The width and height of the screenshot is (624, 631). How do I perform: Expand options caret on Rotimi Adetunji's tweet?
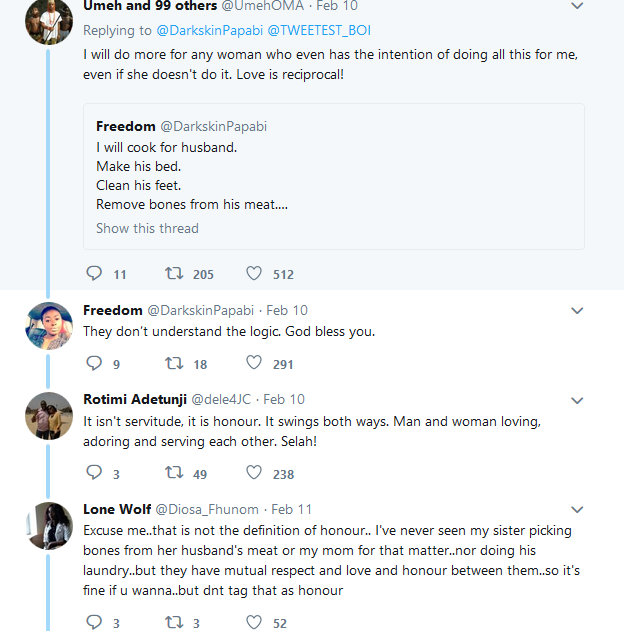click(576, 400)
